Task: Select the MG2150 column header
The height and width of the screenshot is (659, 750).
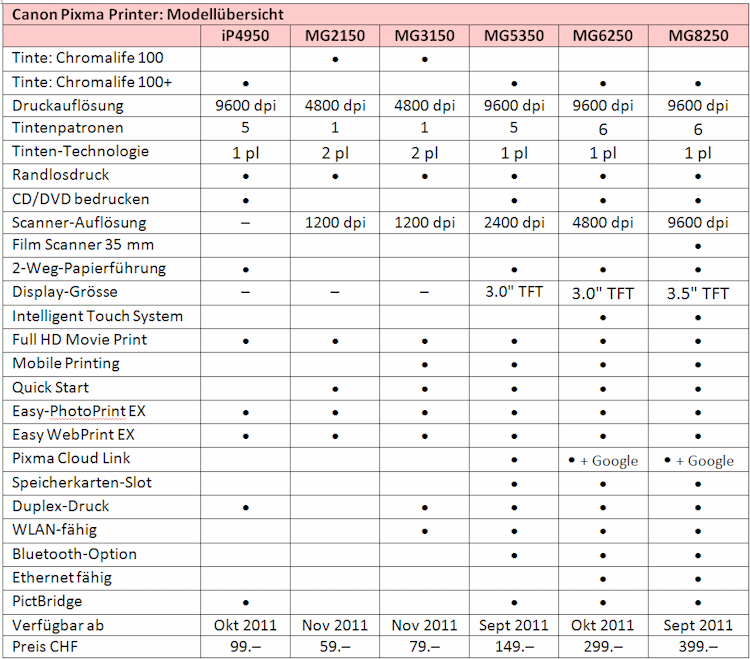Action: 334,36
